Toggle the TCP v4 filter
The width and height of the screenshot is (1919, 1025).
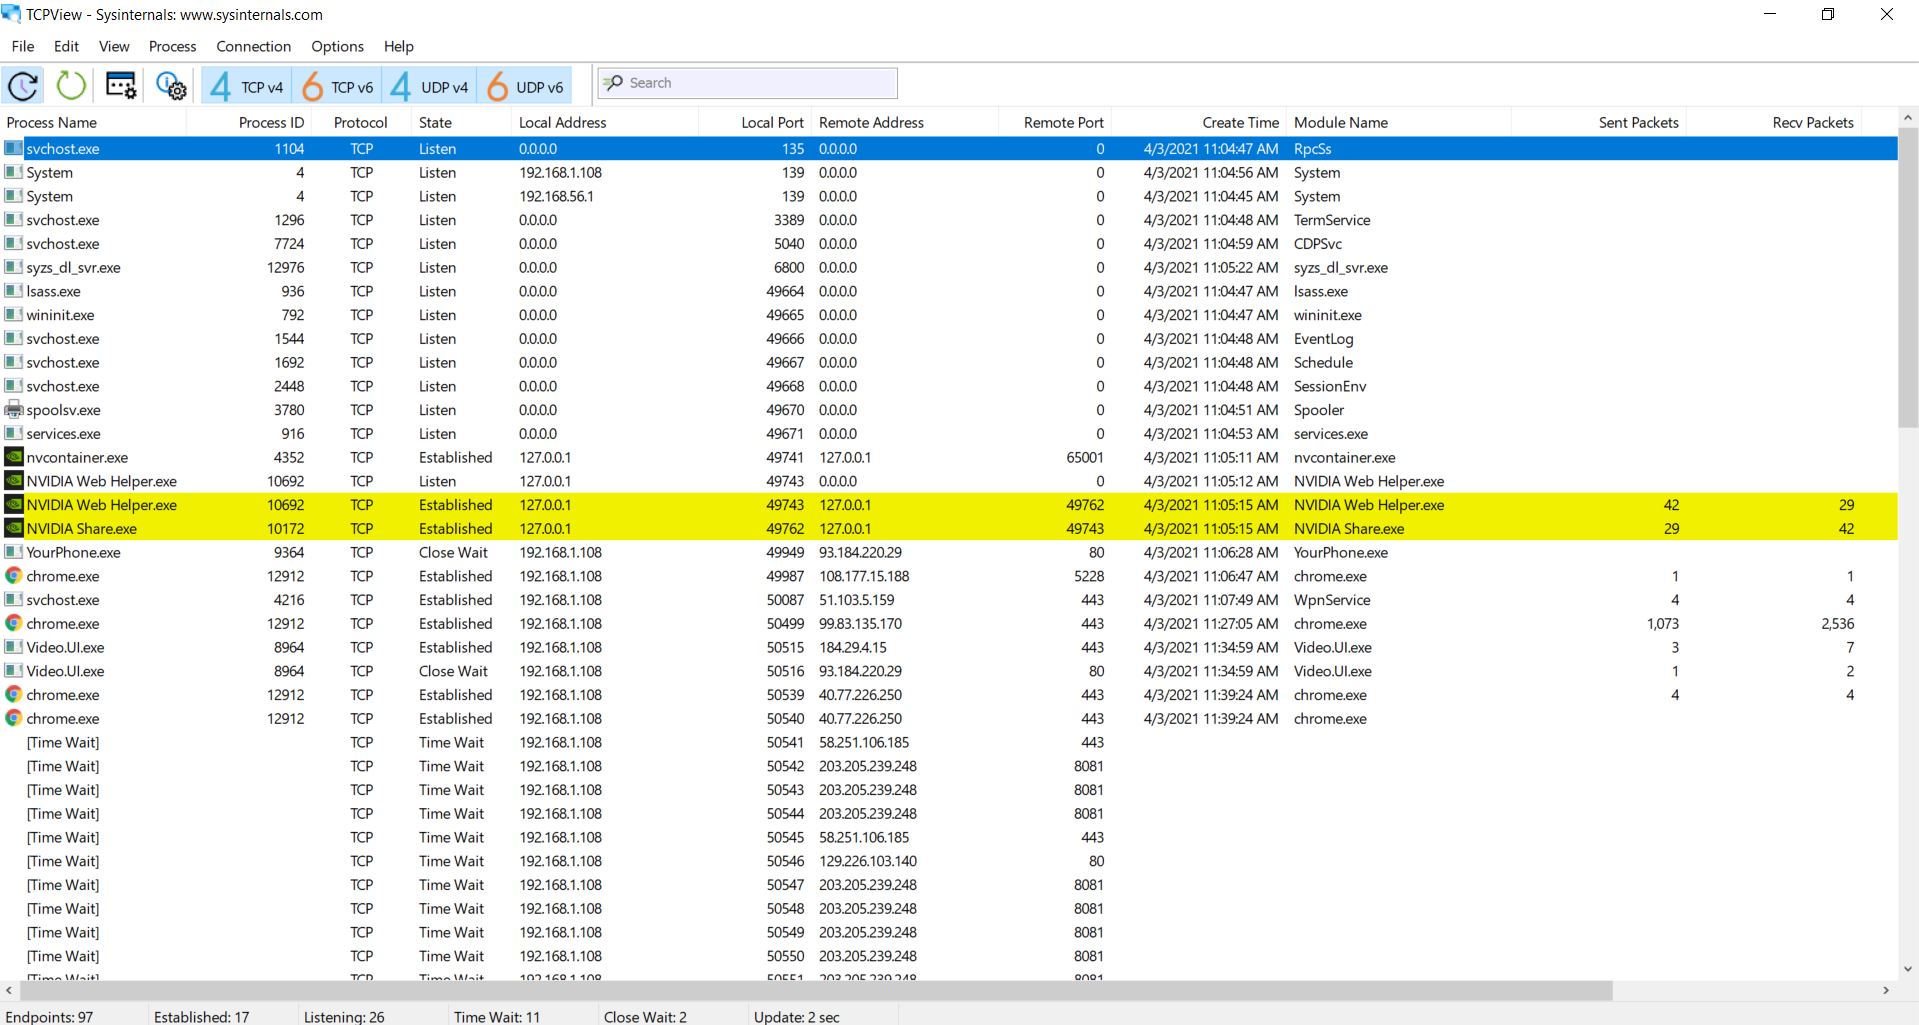pyautogui.click(x=246, y=87)
